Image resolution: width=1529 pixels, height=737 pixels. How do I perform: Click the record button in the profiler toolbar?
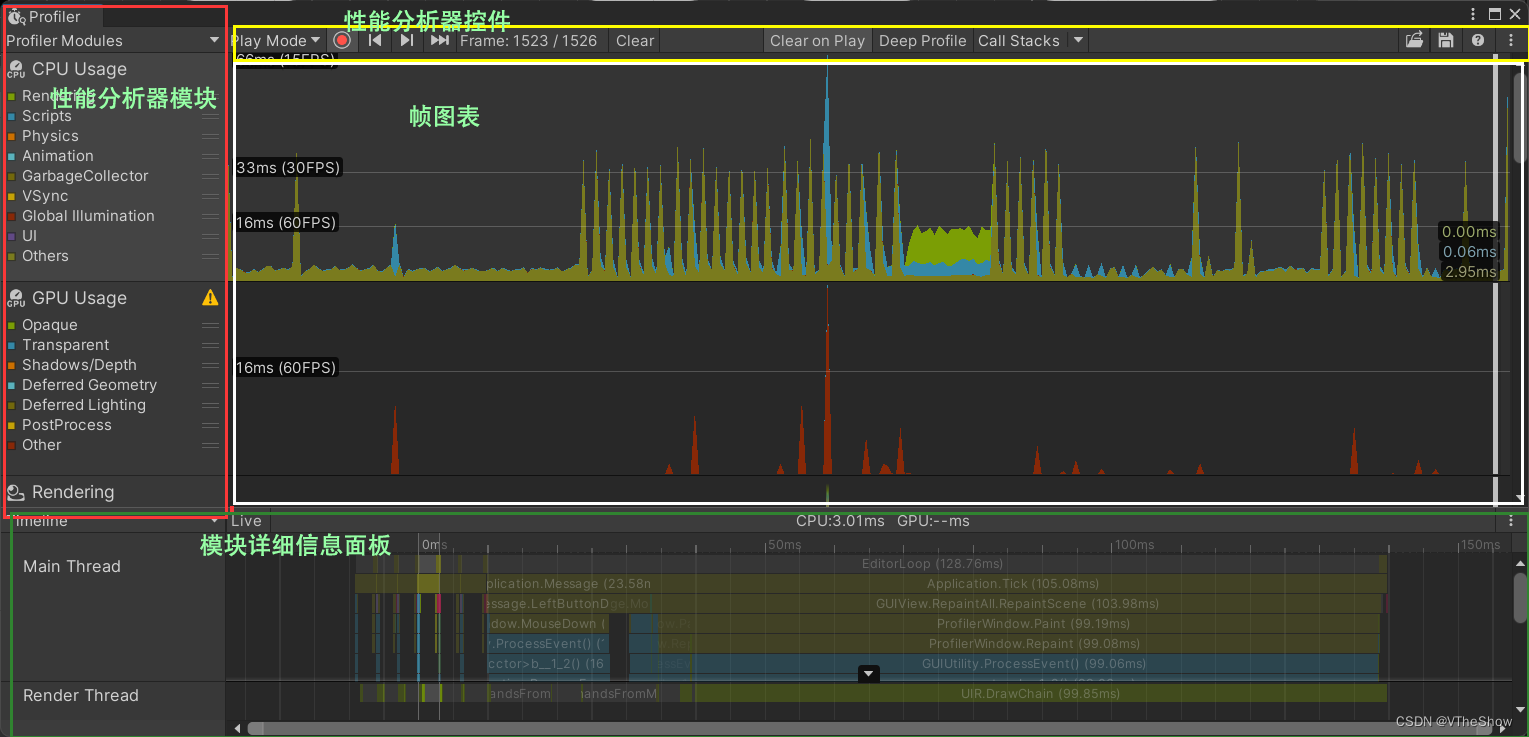tap(342, 40)
